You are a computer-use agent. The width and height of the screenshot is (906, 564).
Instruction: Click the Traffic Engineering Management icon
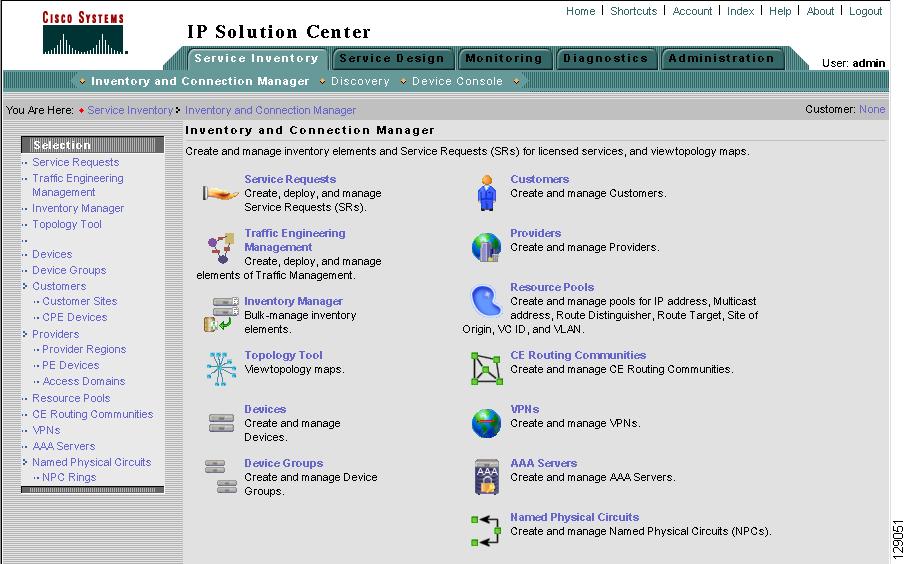pyautogui.click(x=221, y=248)
